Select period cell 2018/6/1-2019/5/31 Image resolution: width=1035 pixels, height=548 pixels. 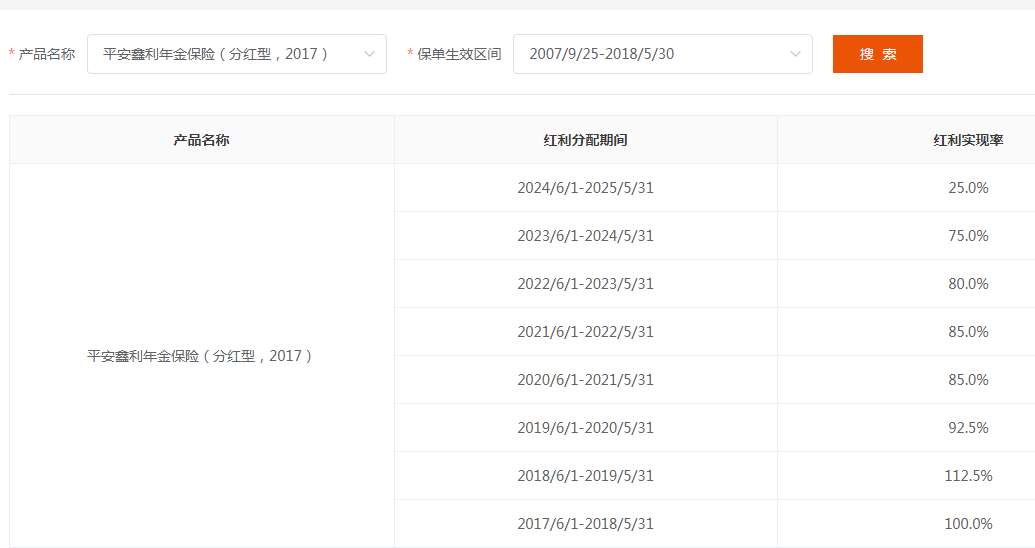click(x=585, y=476)
